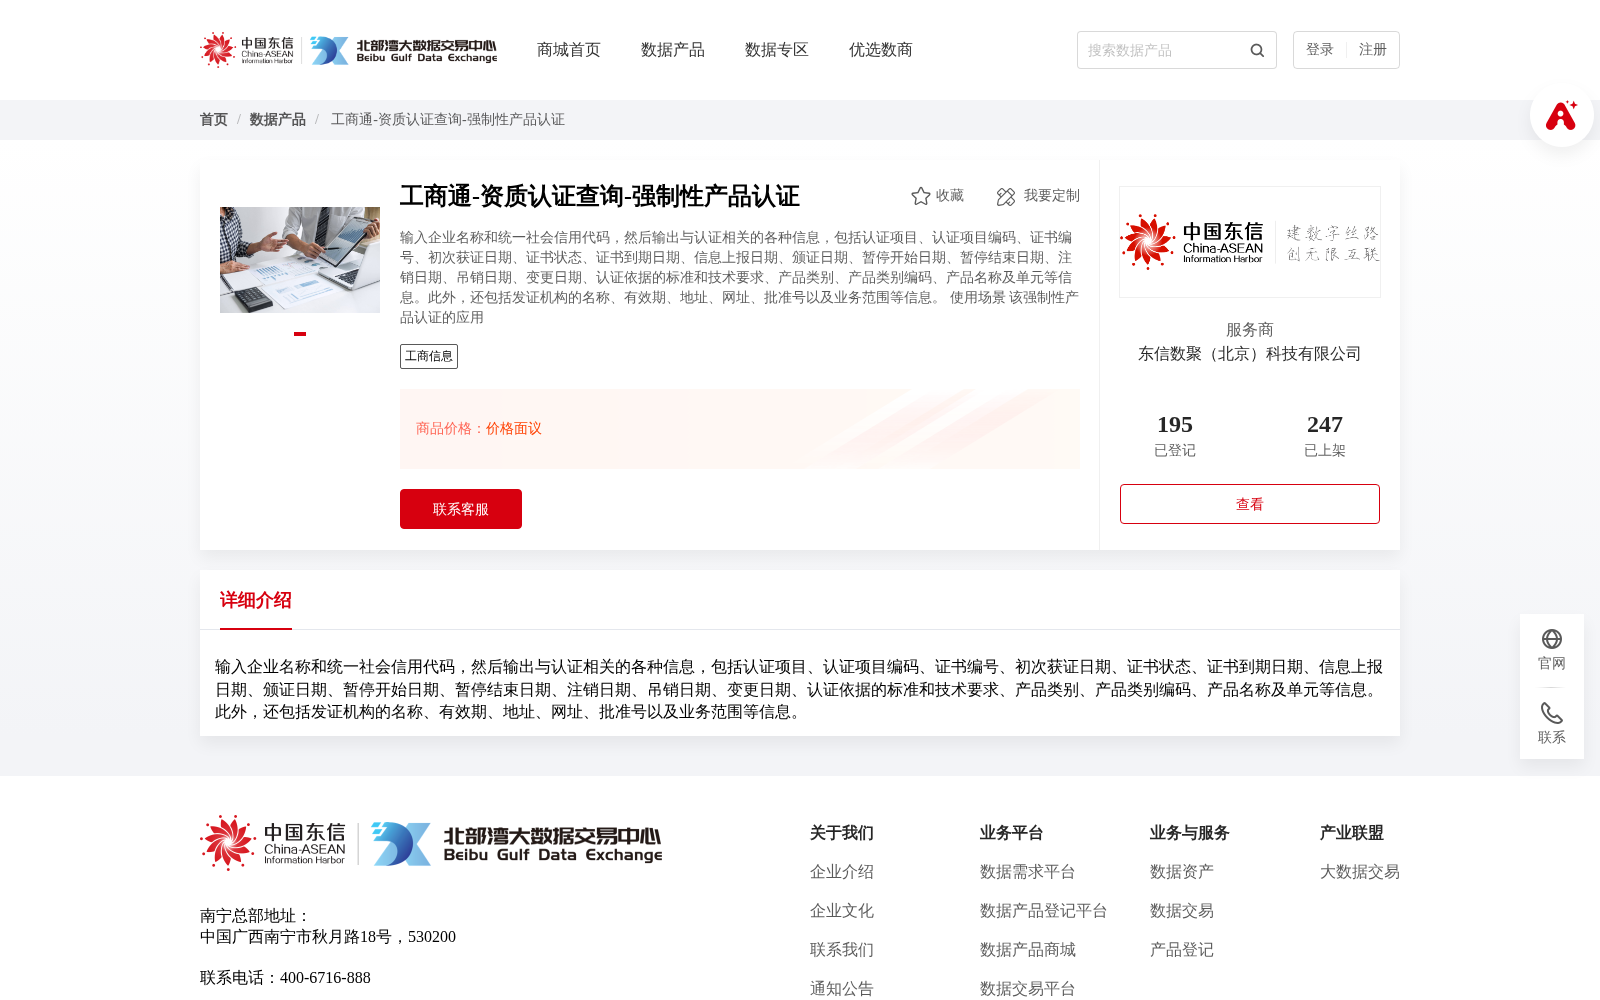Image resolution: width=1600 pixels, height=1000 pixels.
Task: Click the 登录 login link
Action: tap(1320, 50)
